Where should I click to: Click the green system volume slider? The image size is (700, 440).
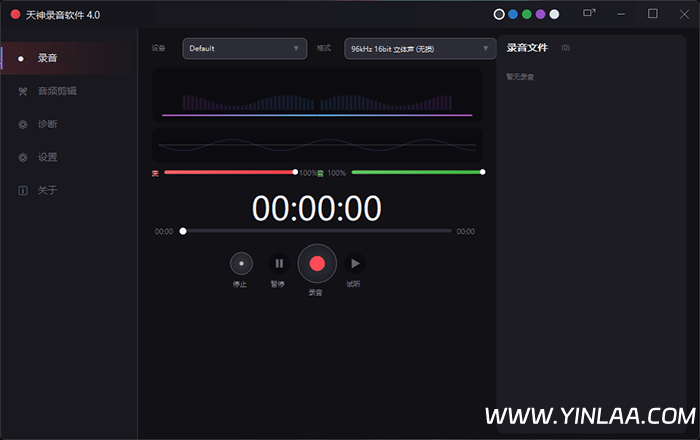[418, 172]
